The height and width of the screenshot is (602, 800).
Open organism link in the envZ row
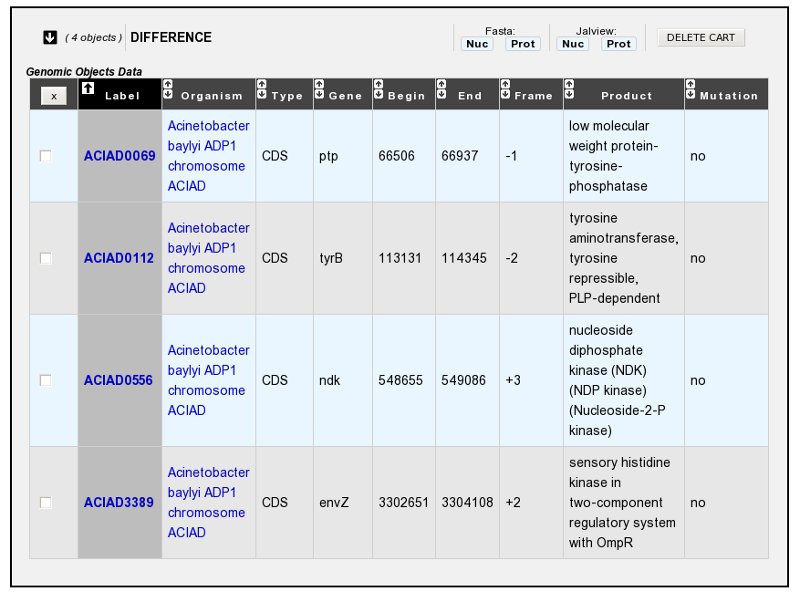point(208,503)
